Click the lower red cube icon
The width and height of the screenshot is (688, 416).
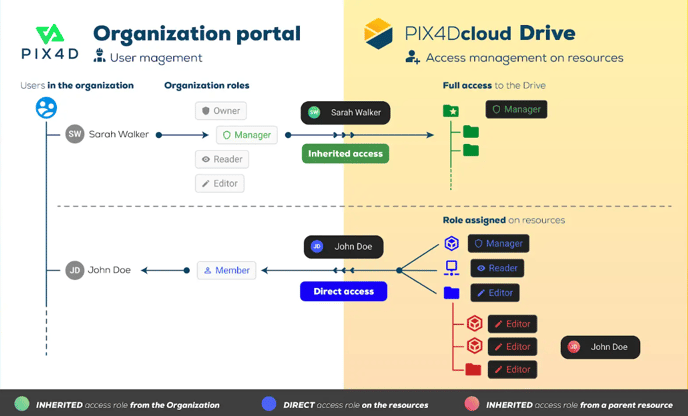(x=474, y=346)
